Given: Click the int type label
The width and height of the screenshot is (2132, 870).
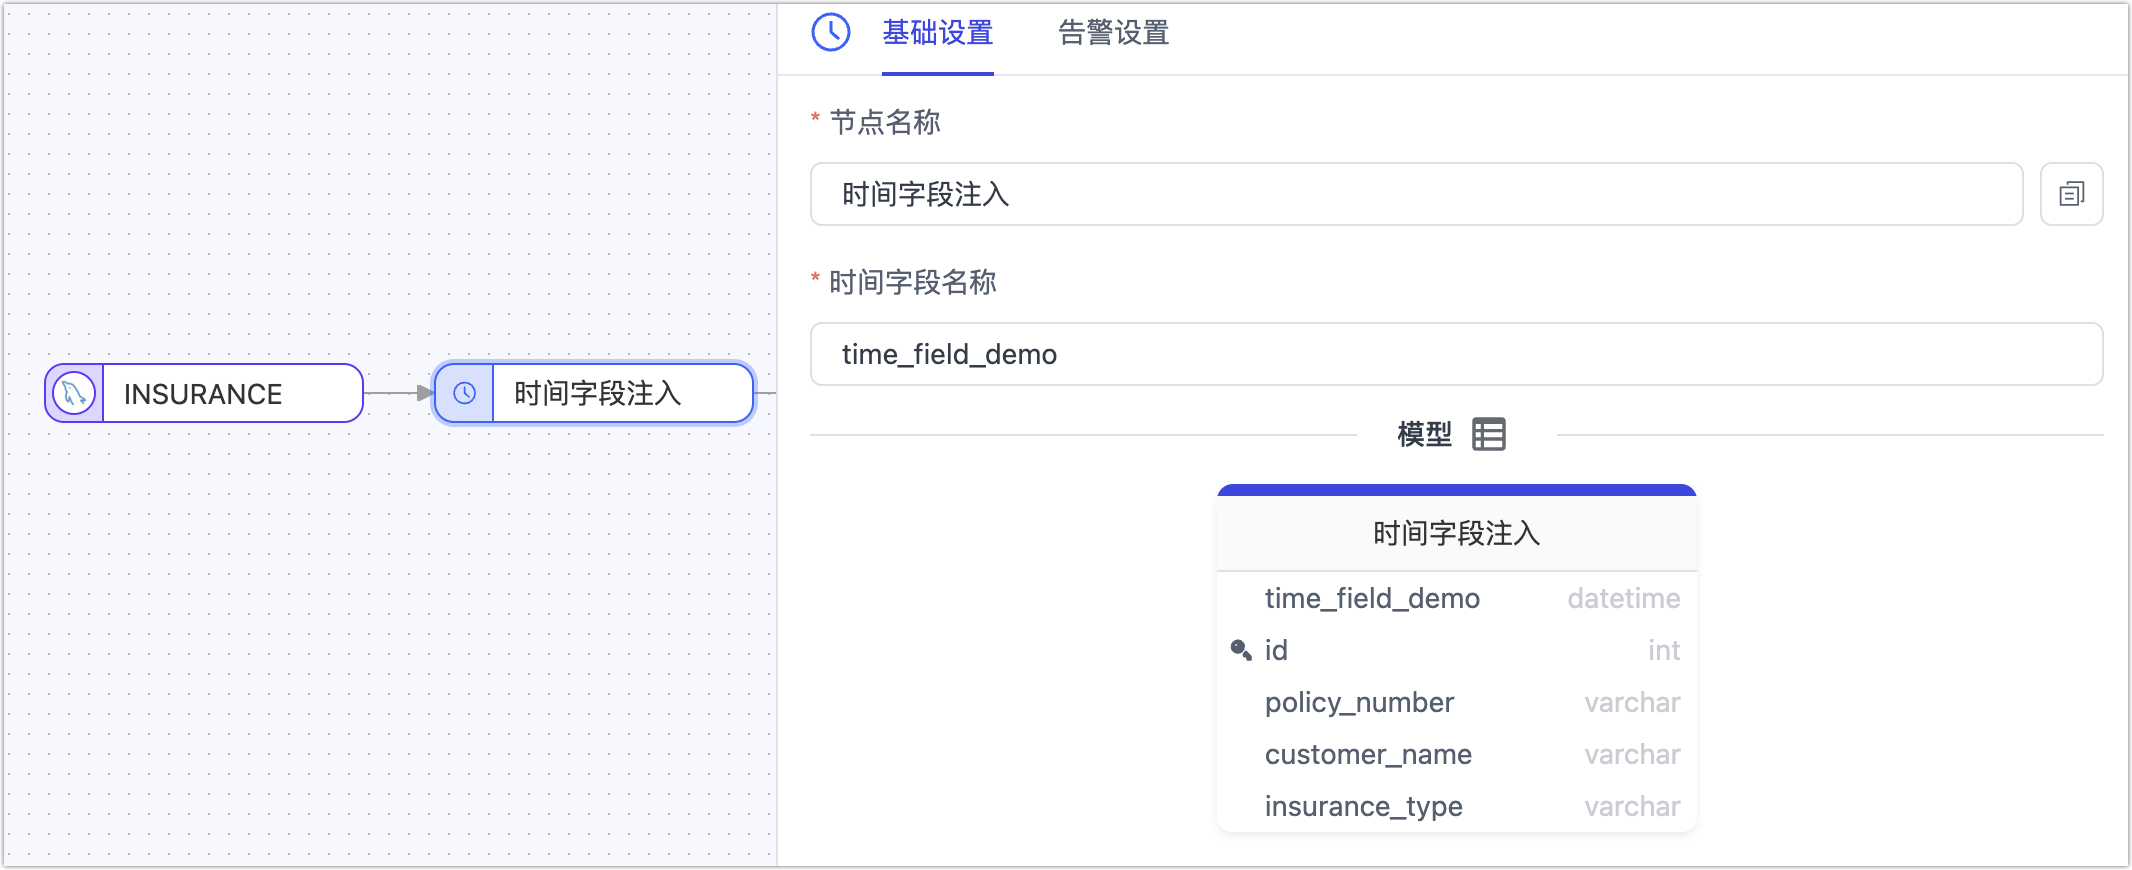Looking at the screenshot, I should pyautogui.click(x=1664, y=650).
